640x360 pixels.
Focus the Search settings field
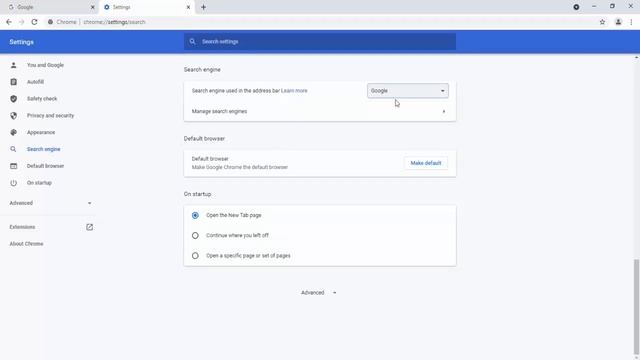tap(320, 42)
